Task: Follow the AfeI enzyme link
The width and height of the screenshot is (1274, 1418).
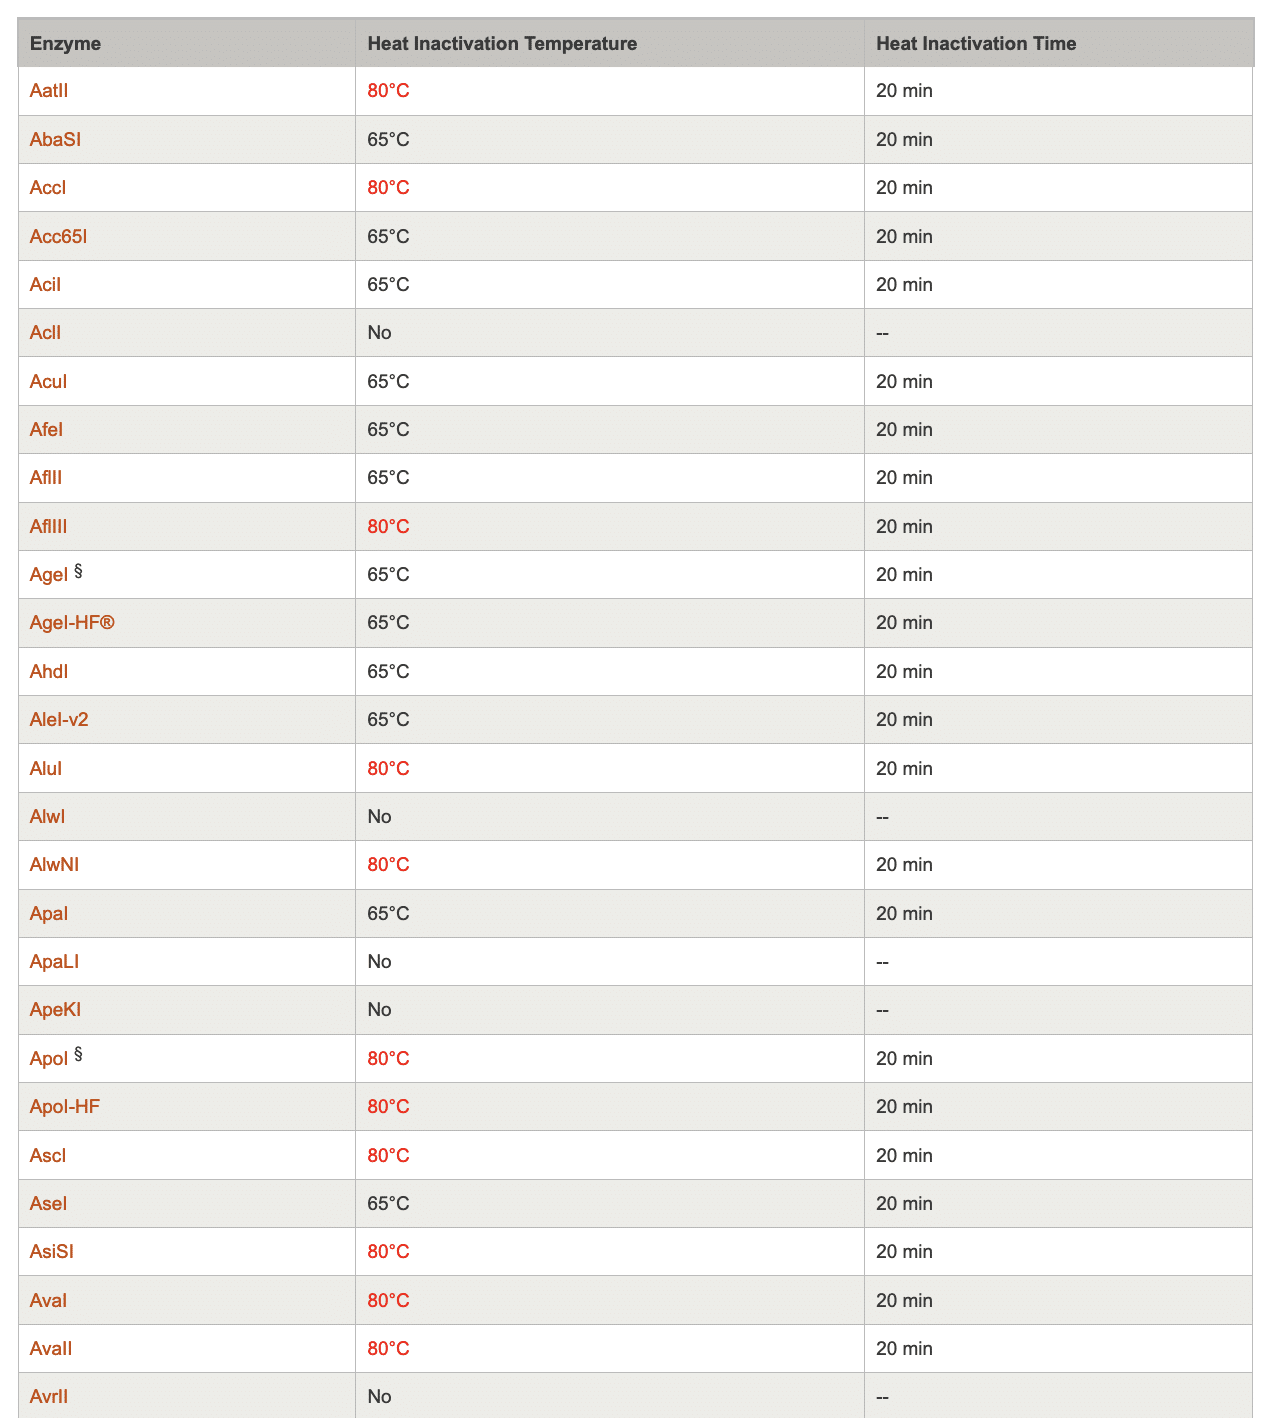Action: [x=46, y=430]
